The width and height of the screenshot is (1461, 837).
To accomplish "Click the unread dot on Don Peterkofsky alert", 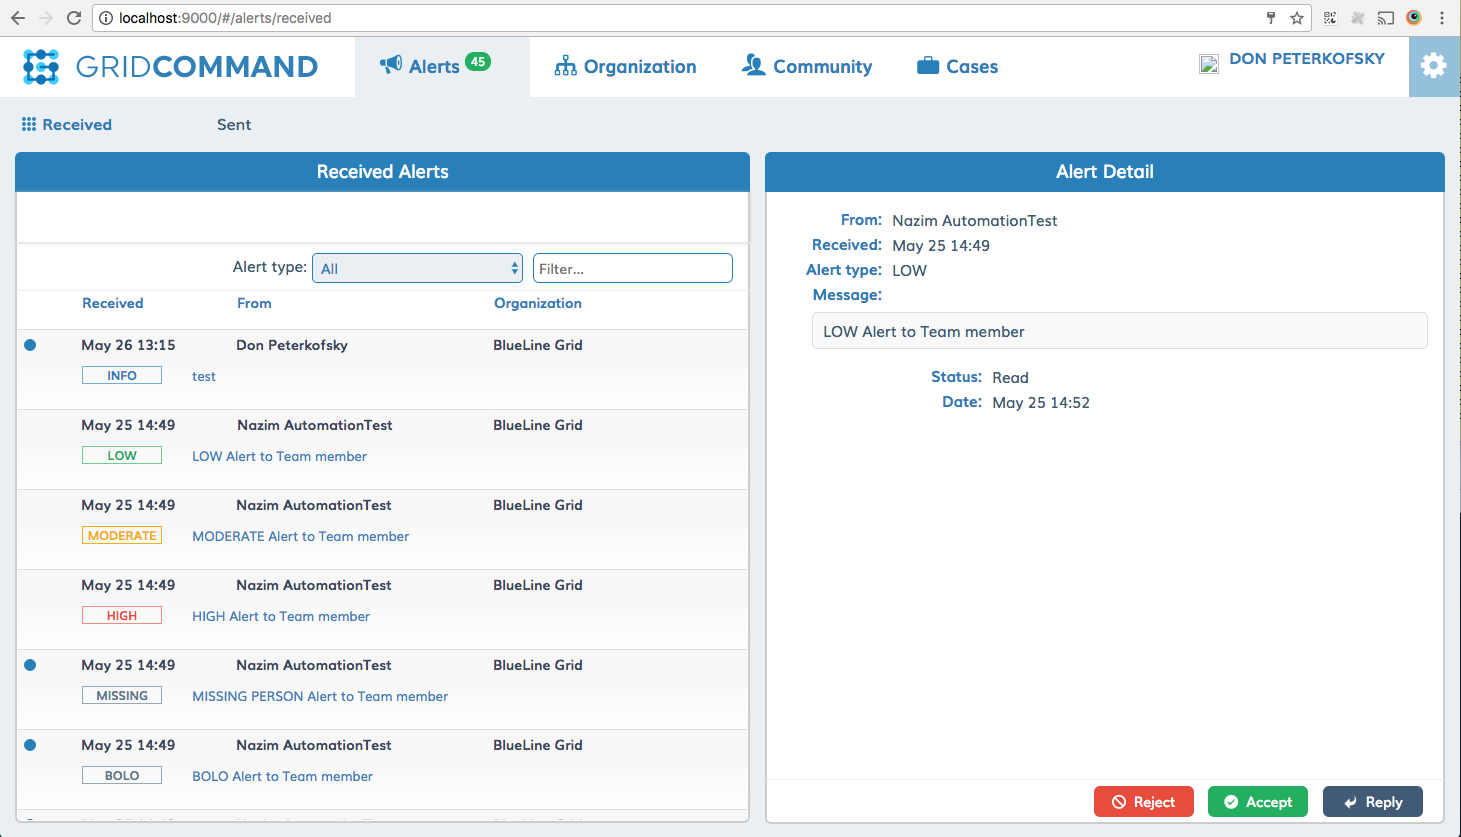I will [x=30, y=345].
